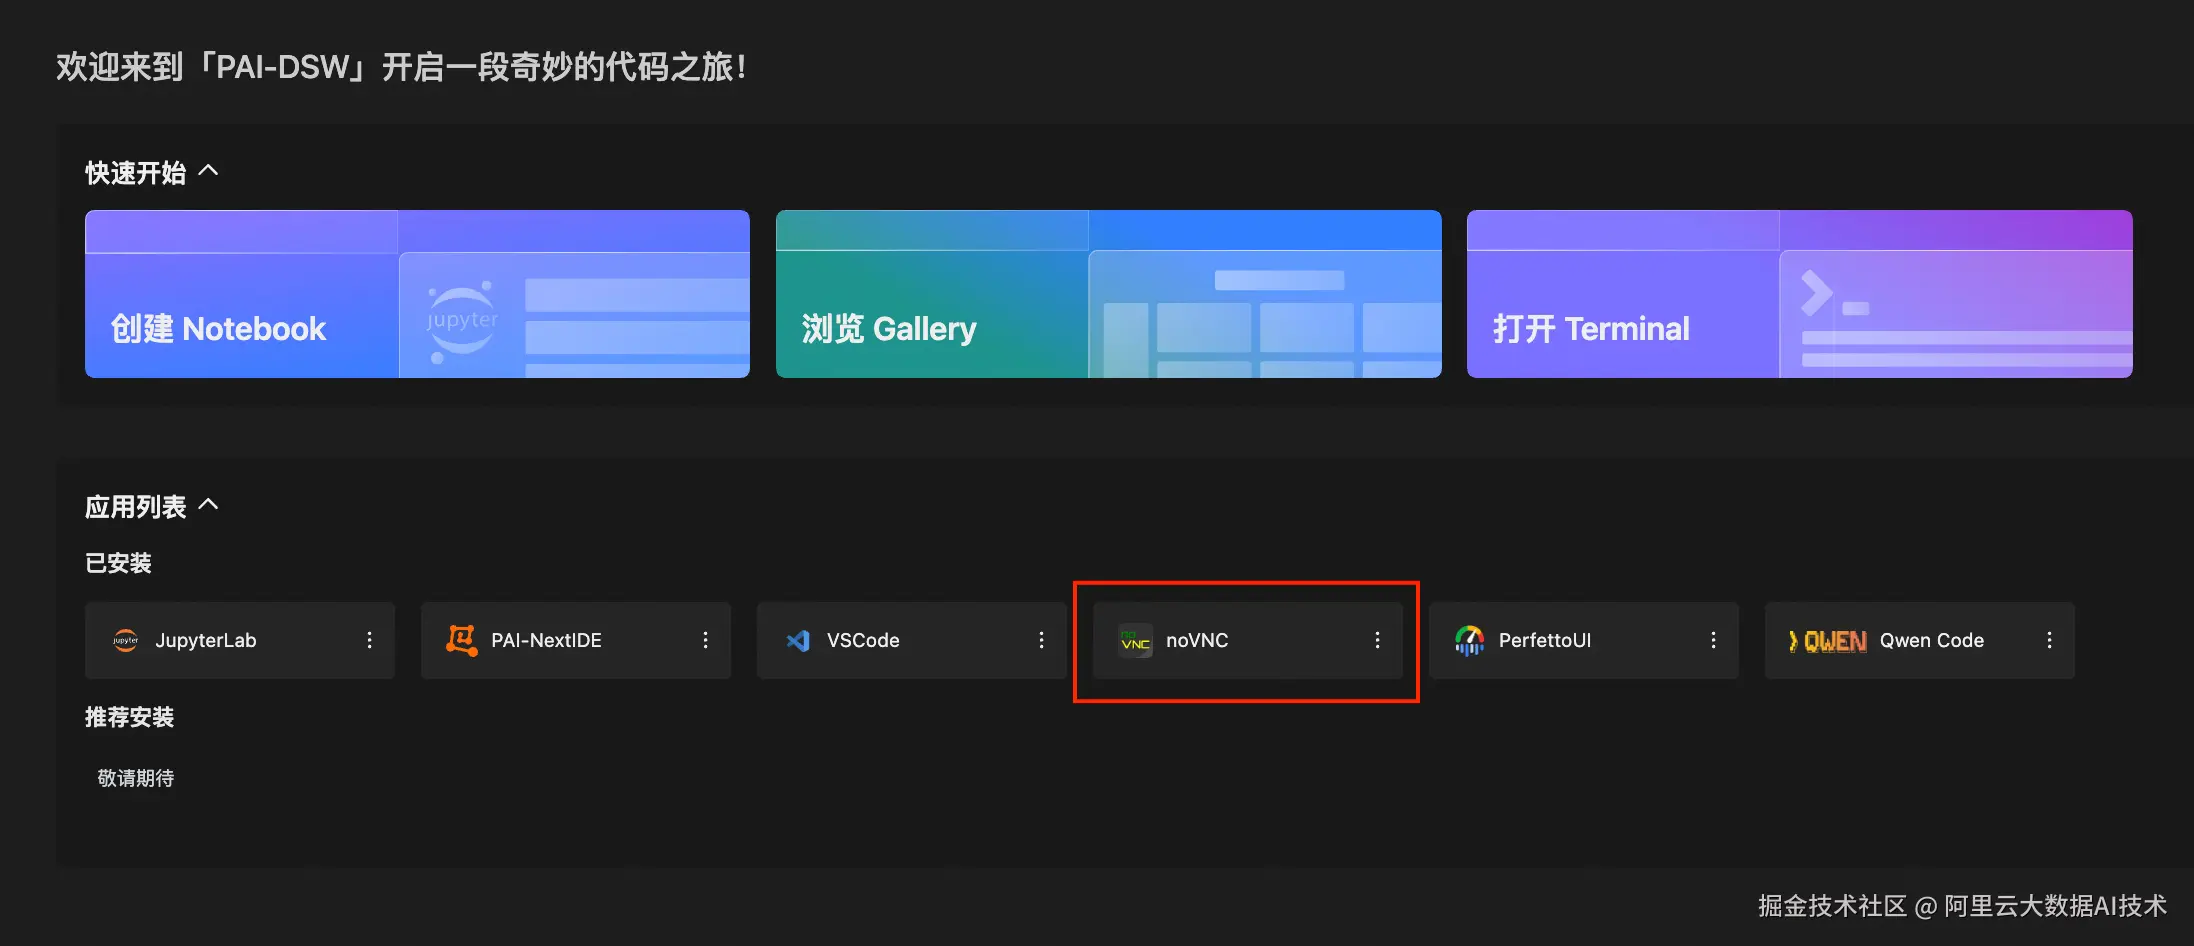The width and height of the screenshot is (2194, 946).
Task: Click the 打开 Terminal card
Action: point(1799,294)
